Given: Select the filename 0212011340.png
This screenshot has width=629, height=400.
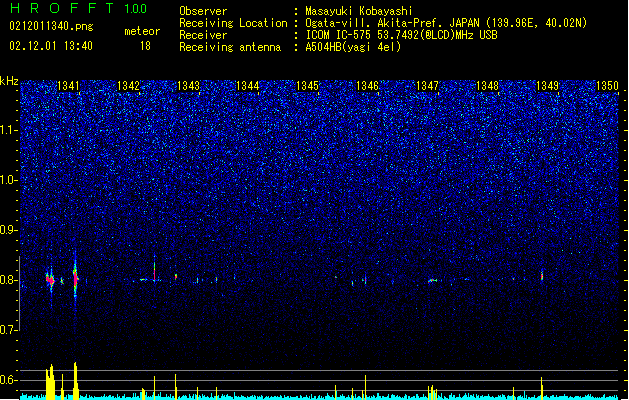Looking at the screenshot, I should click(51, 26).
